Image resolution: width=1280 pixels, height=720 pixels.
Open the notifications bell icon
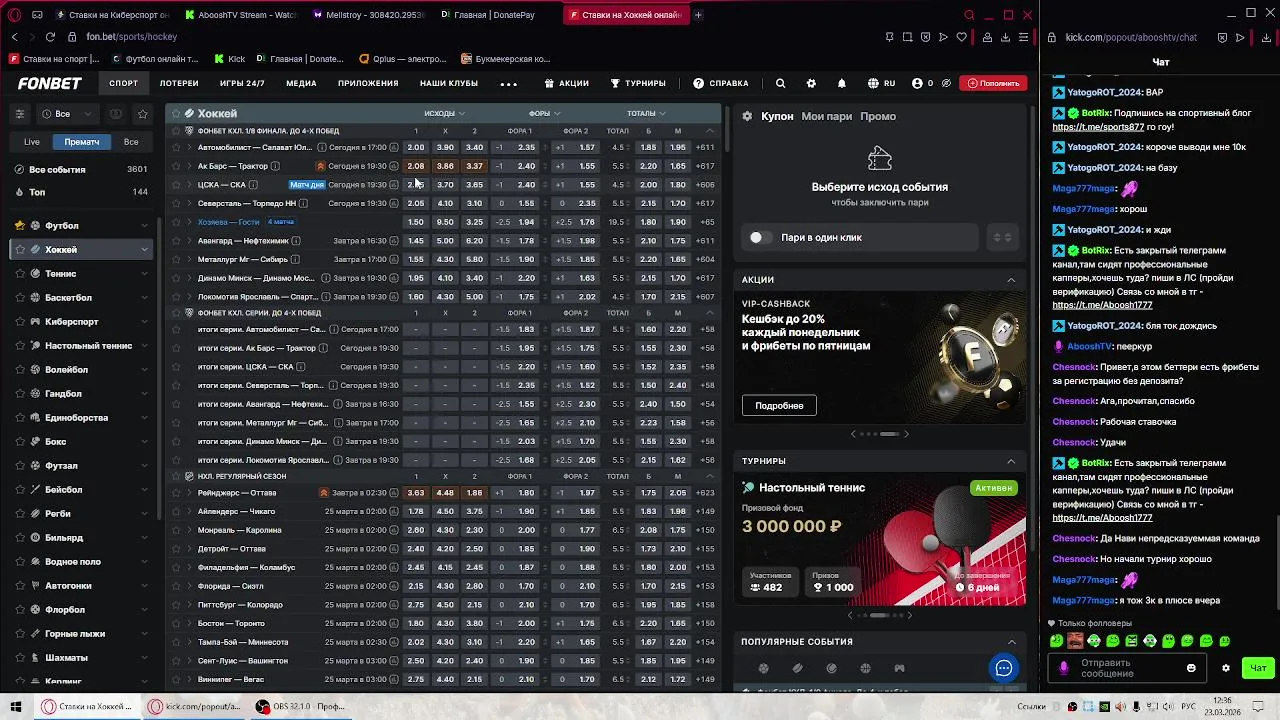pyautogui.click(x=841, y=83)
